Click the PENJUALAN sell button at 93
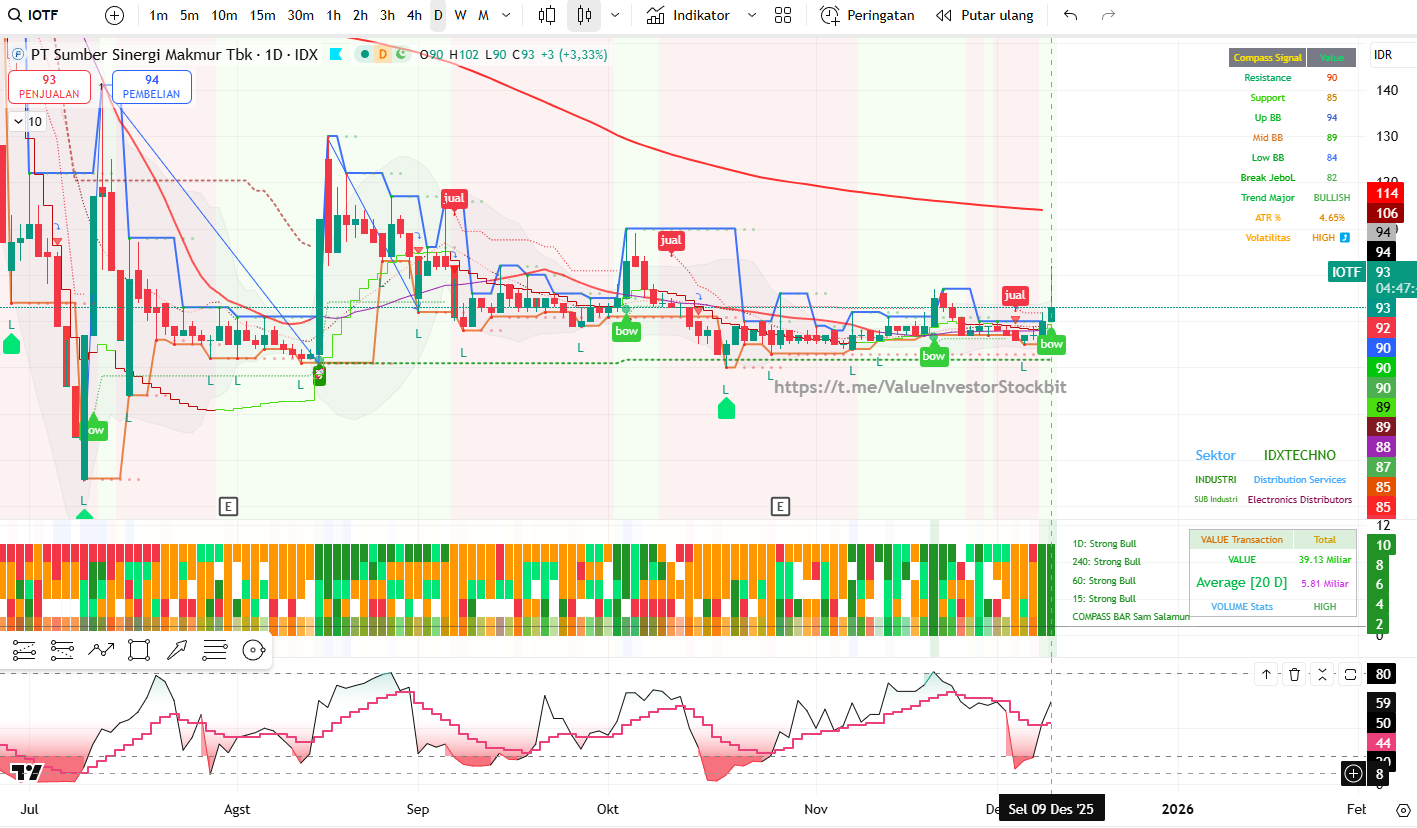This screenshot has width=1417, height=828. tap(49, 87)
